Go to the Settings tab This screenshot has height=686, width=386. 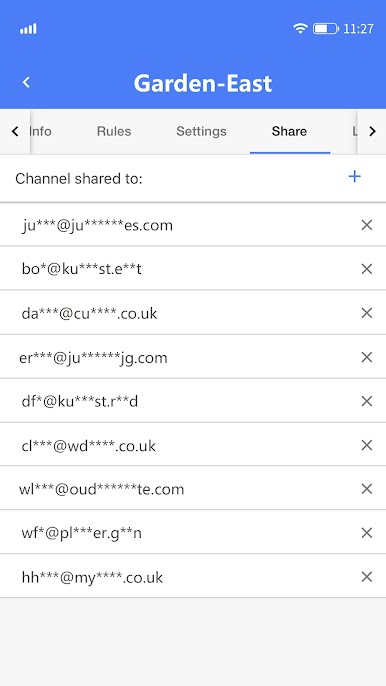[x=201, y=131]
